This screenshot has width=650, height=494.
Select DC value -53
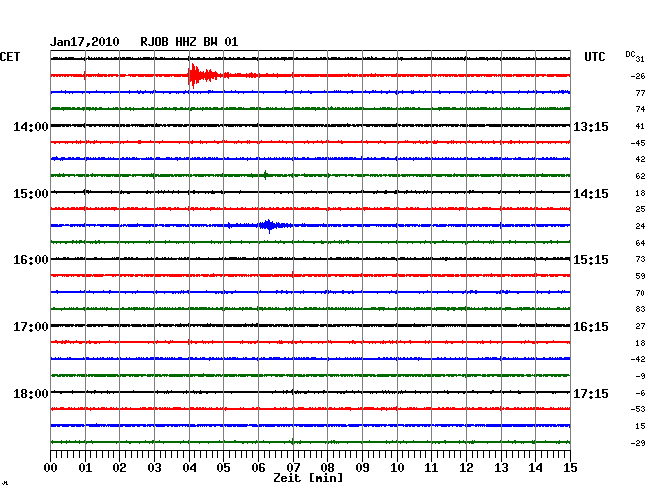[638, 409]
